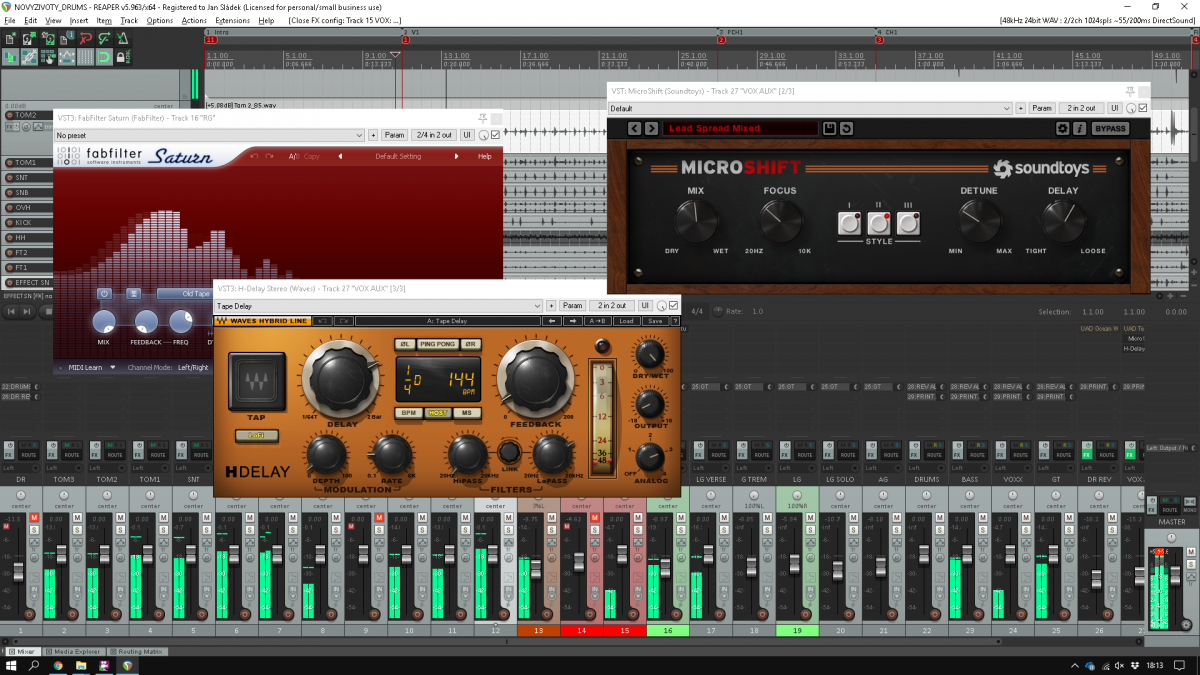
Task: Click the H-Delay Load button
Action: (626, 321)
